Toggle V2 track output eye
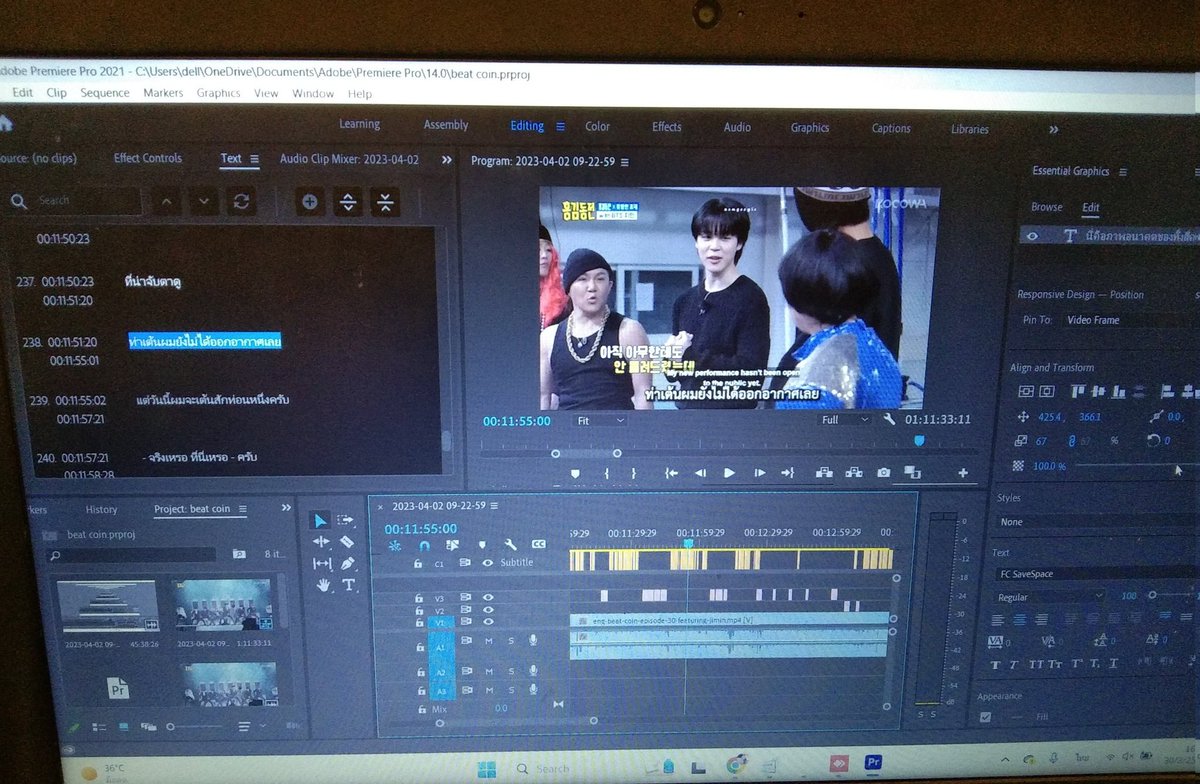This screenshot has width=1200, height=784. [488, 610]
